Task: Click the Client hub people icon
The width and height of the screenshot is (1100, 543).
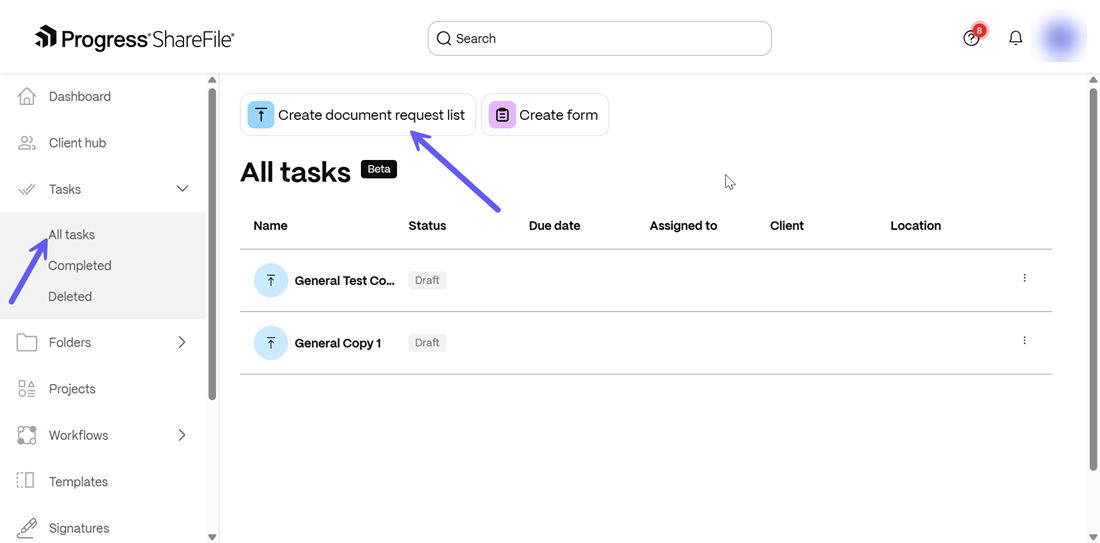Action: [27, 143]
